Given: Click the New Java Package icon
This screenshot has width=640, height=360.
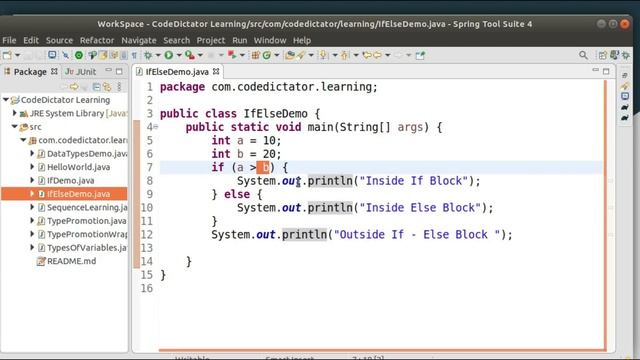Looking at the screenshot, I should point(256,55).
